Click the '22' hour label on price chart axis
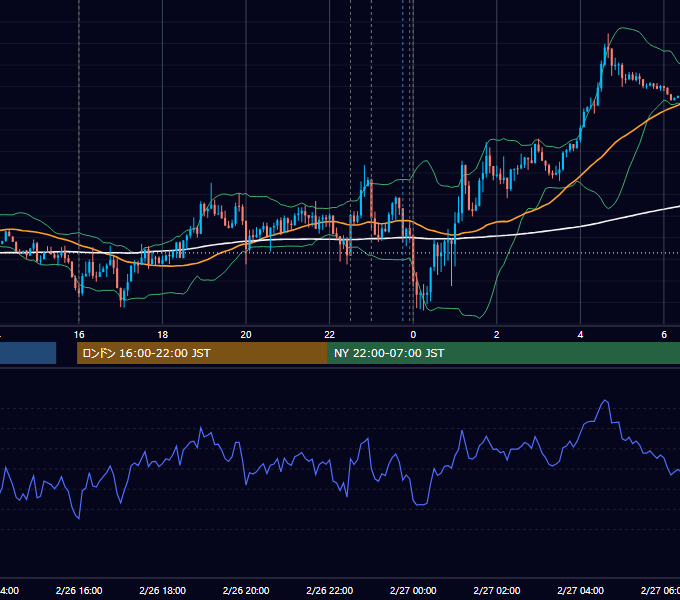This screenshot has height=600, width=680. pos(330,335)
